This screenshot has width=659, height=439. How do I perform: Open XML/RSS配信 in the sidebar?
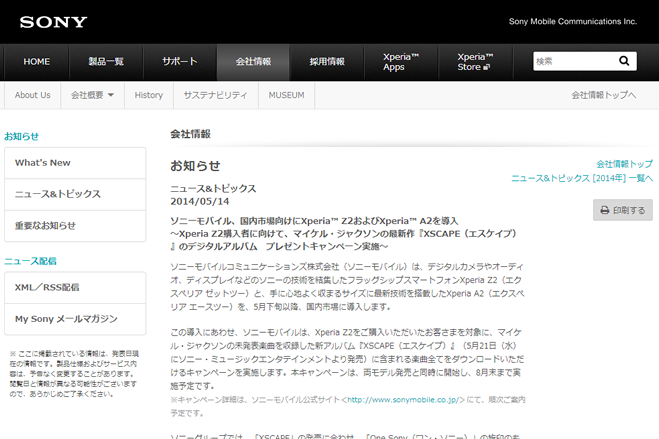pos(75,287)
